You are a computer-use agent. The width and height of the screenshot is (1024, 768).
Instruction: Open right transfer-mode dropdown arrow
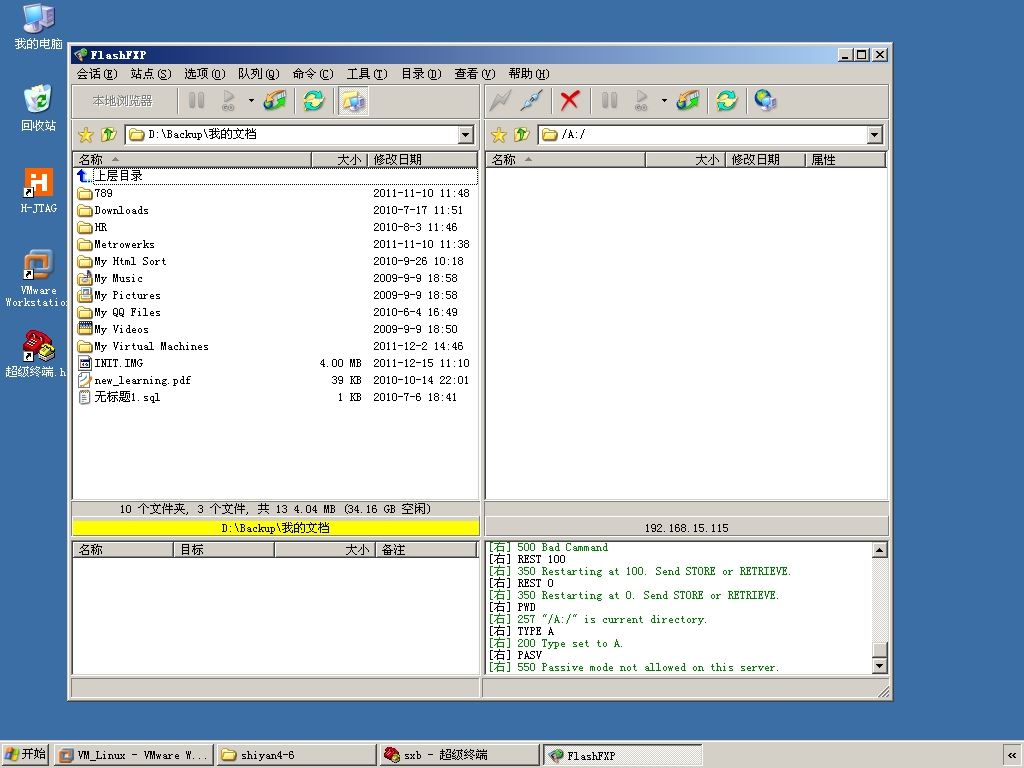(664, 101)
